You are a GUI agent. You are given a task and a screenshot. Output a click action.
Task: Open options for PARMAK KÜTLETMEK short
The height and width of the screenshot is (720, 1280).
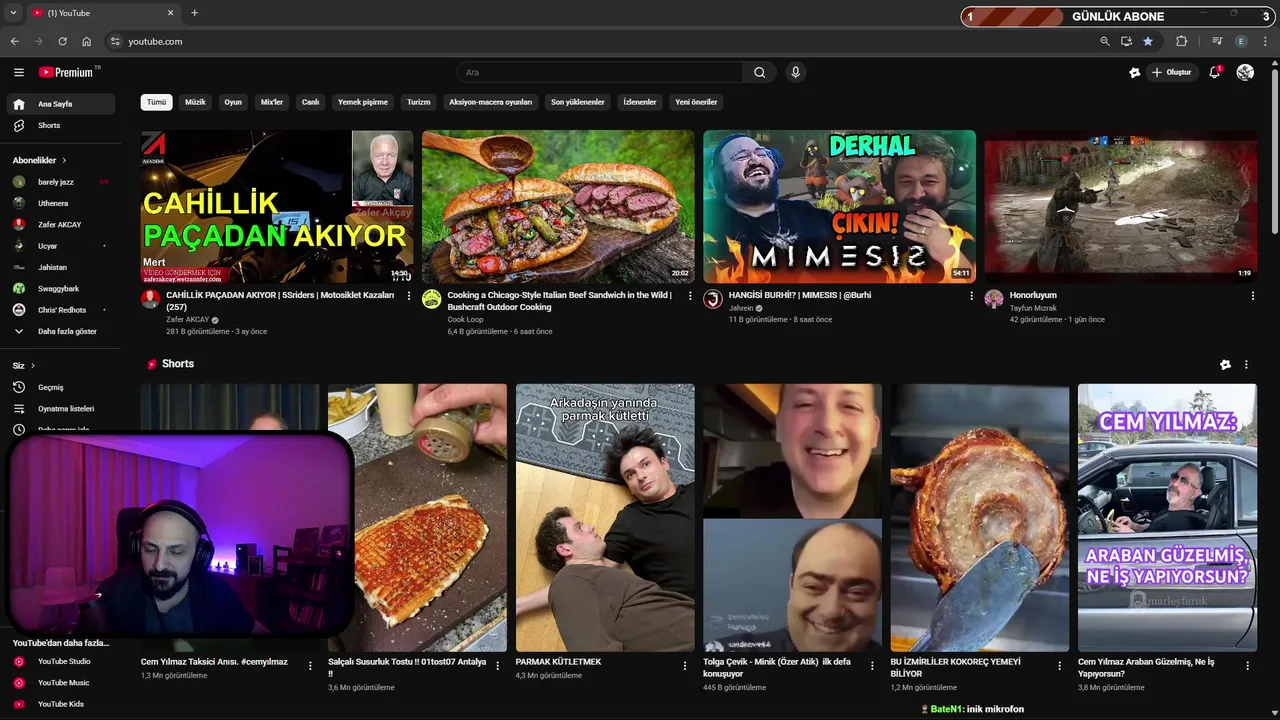[685, 666]
